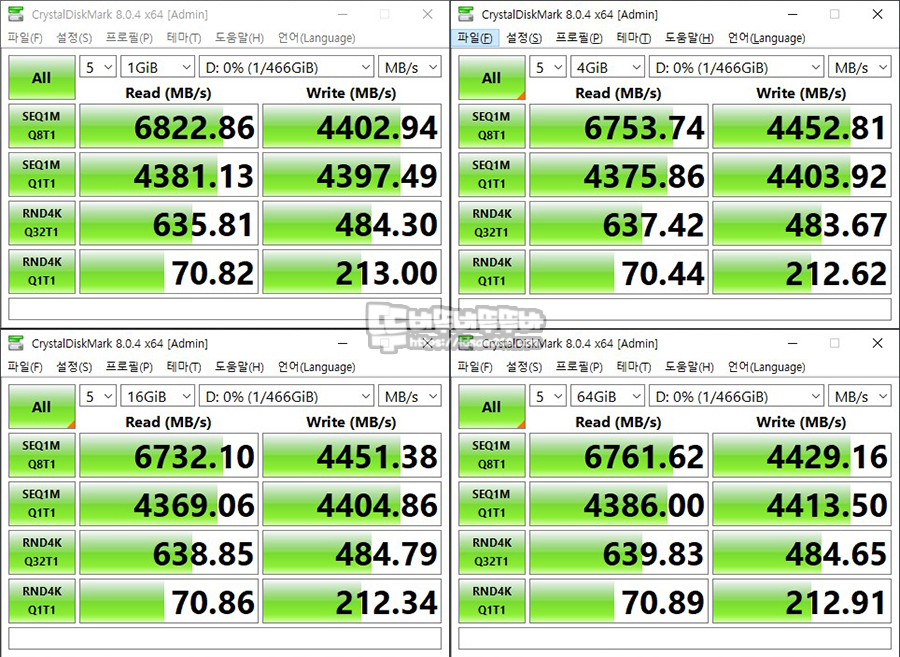Open drive selector in 16GiB window

click(x=286, y=396)
